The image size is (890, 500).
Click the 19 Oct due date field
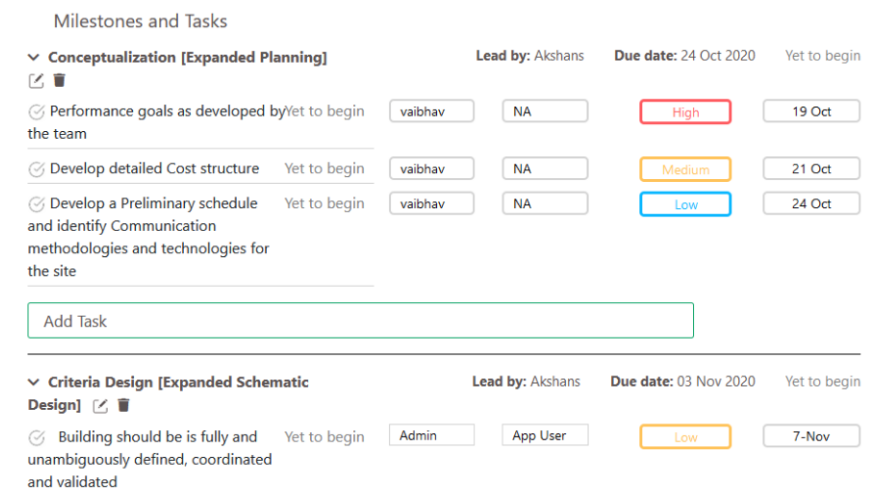coord(811,112)
